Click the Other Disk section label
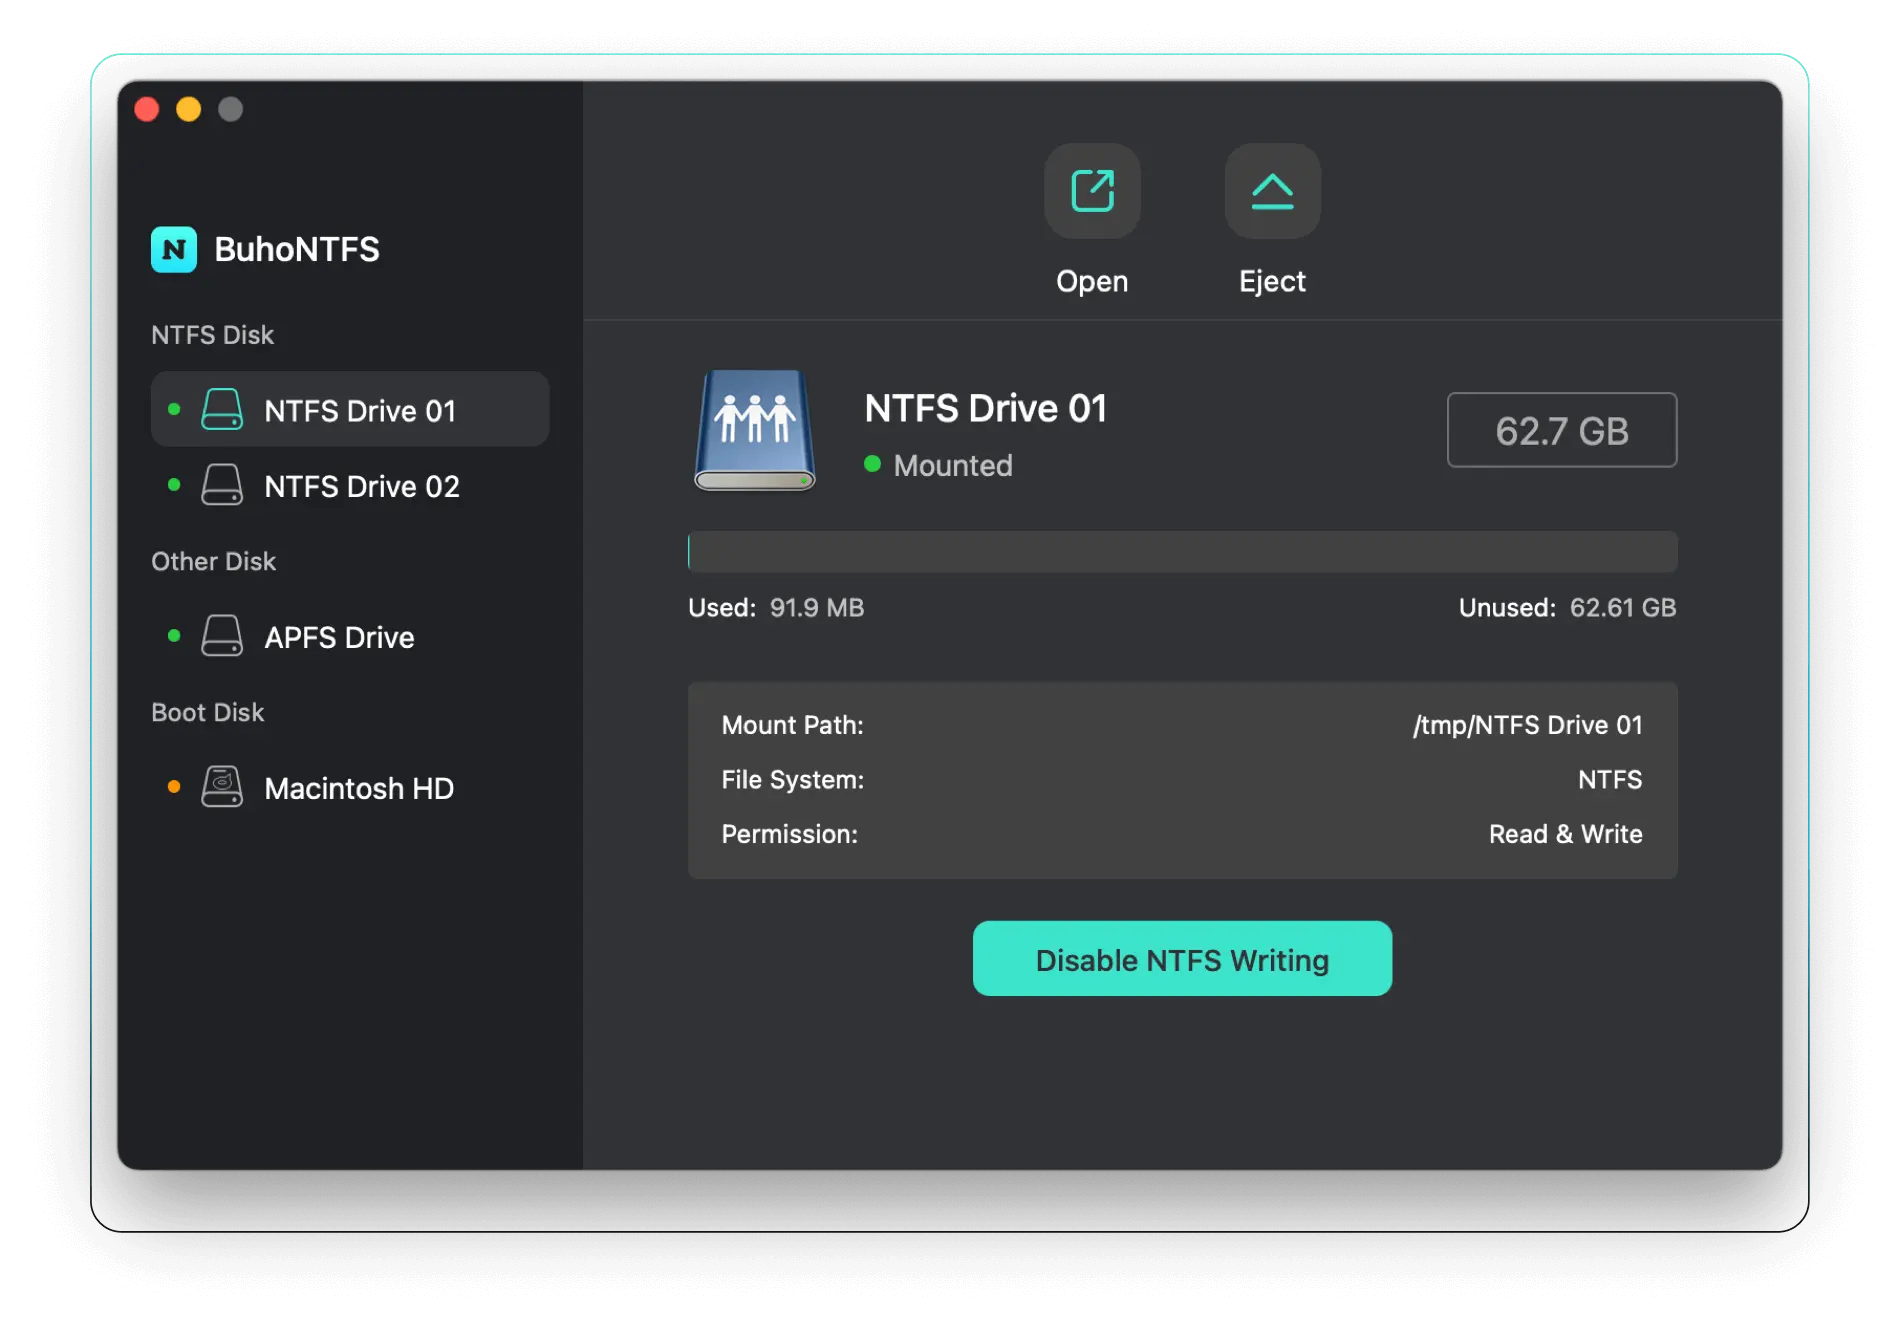The image size is (1900, 1326). tap(213, 561)
